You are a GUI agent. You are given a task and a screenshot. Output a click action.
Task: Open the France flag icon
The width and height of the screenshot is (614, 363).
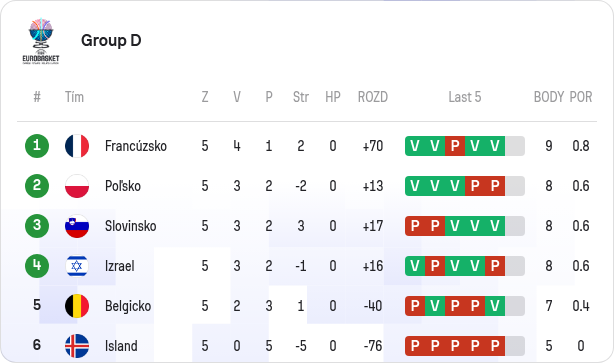77,146
